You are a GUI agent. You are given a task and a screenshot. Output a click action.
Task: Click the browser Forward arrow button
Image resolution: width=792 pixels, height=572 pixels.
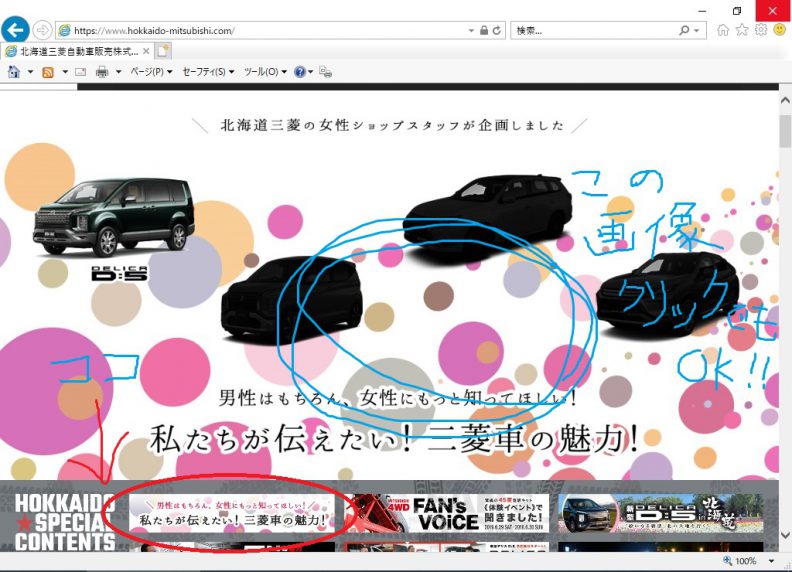(x=42, y=30)
